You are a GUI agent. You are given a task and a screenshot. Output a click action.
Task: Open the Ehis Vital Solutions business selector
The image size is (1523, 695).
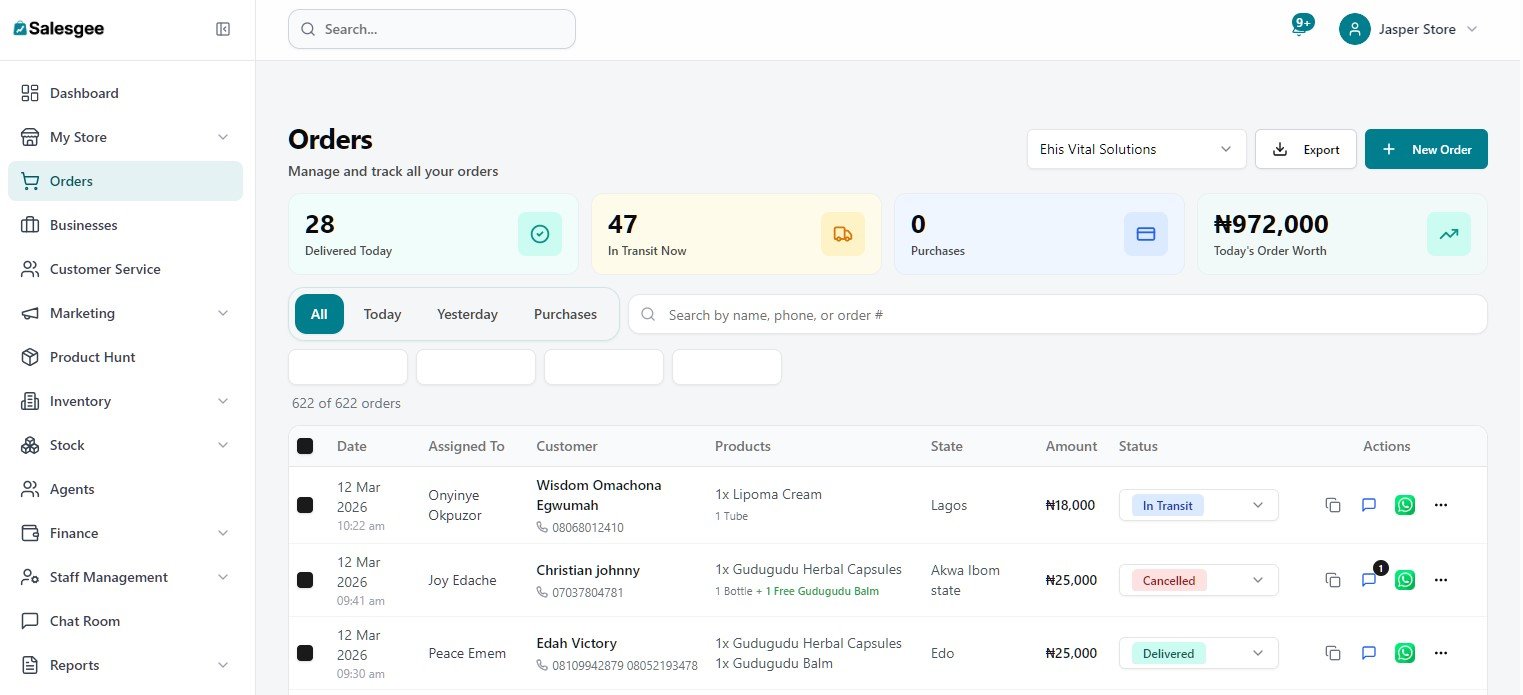pyautogui.click(x=1136, y=148)
